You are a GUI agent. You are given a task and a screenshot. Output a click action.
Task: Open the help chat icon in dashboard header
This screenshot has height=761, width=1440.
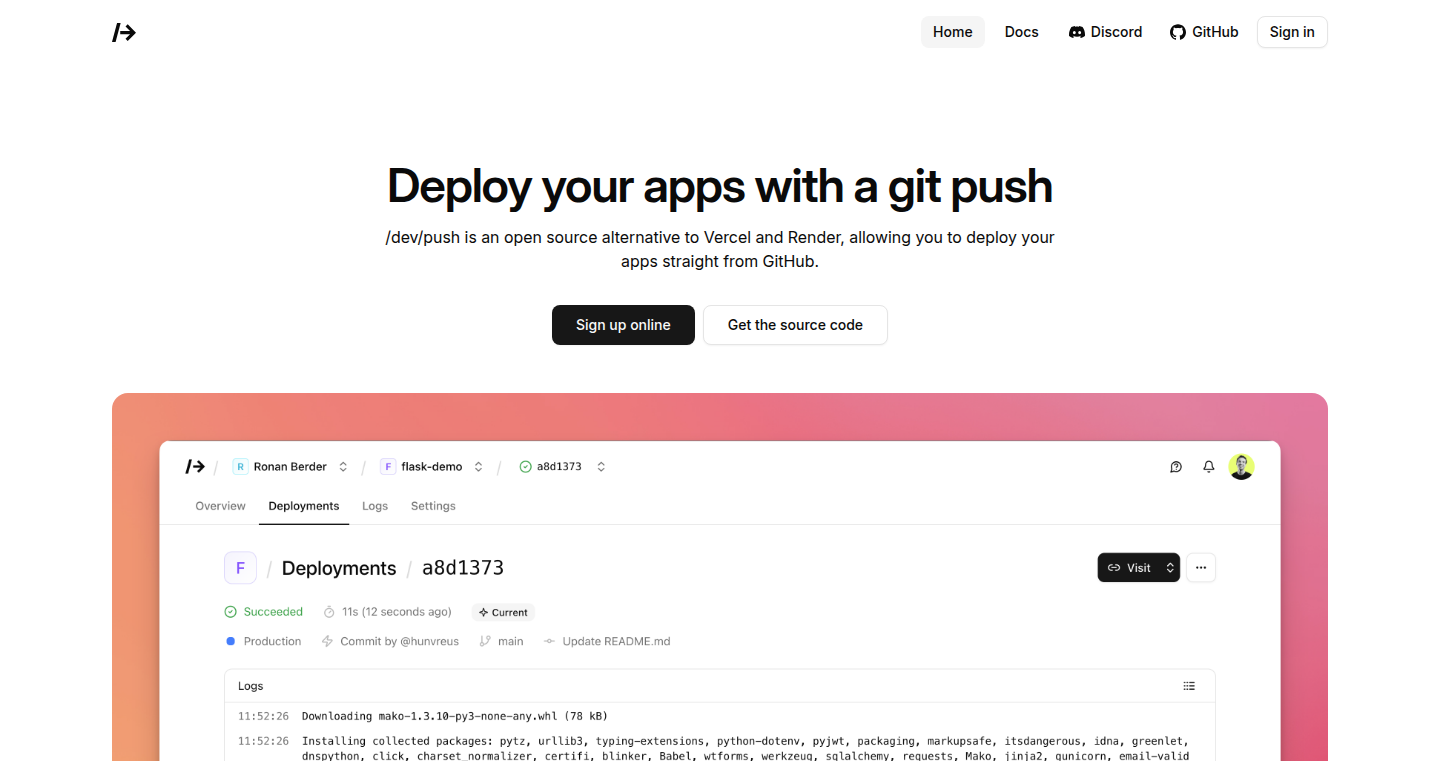(1176, 466)
